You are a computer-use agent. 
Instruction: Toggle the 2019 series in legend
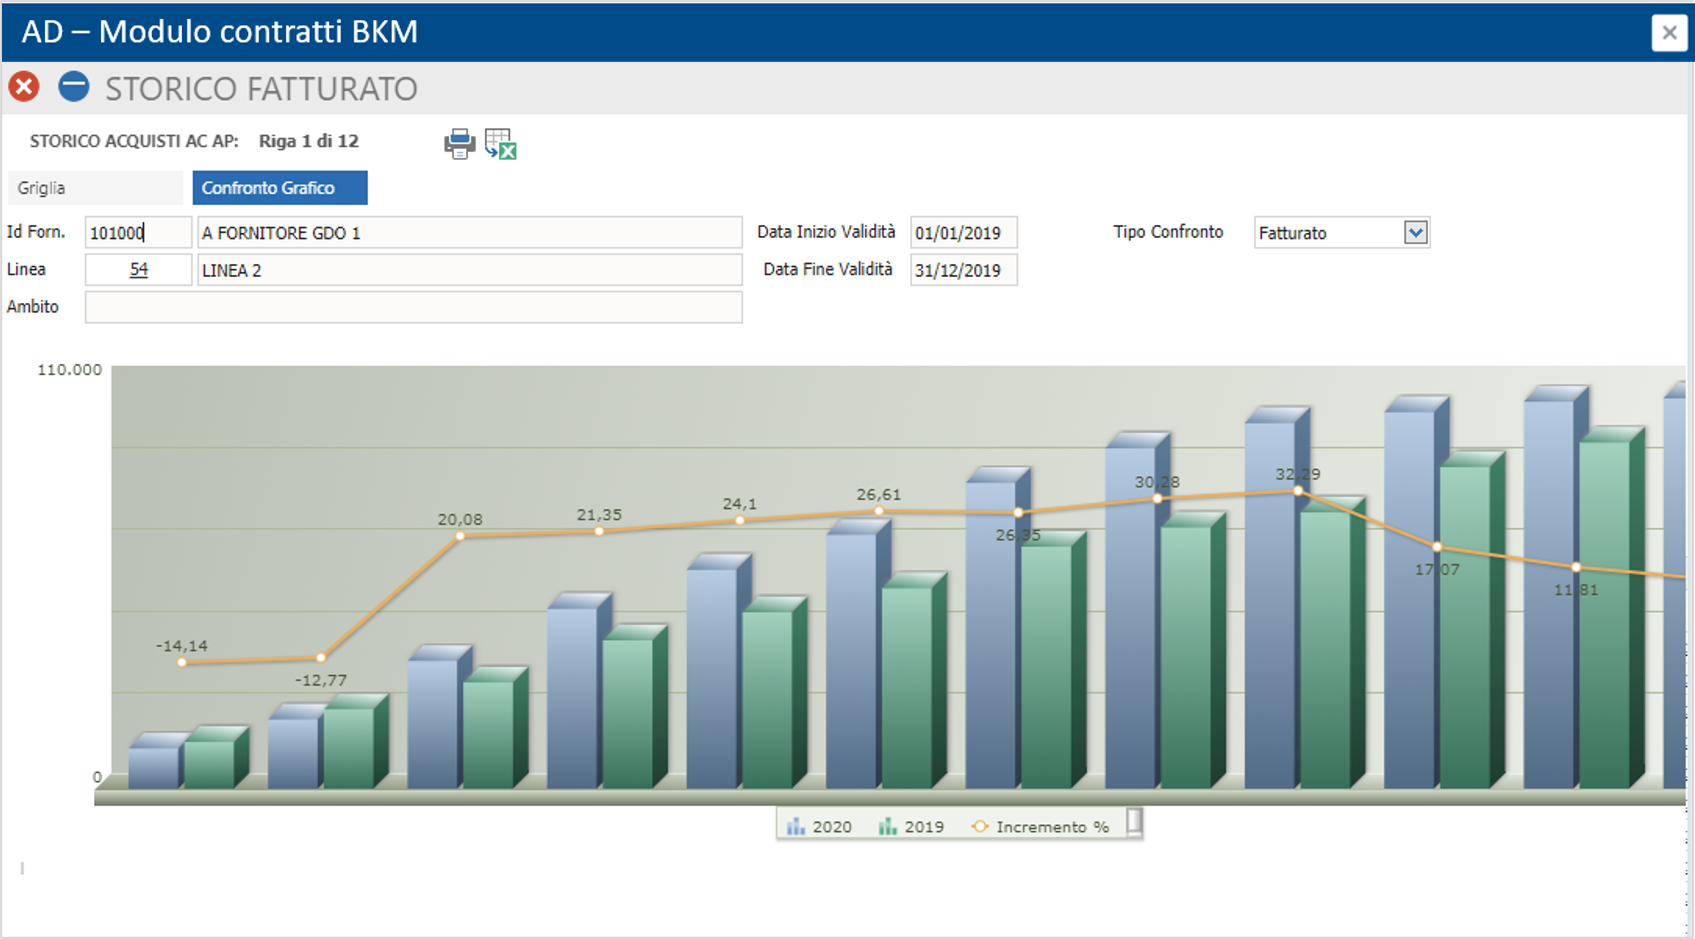point(911,827)
